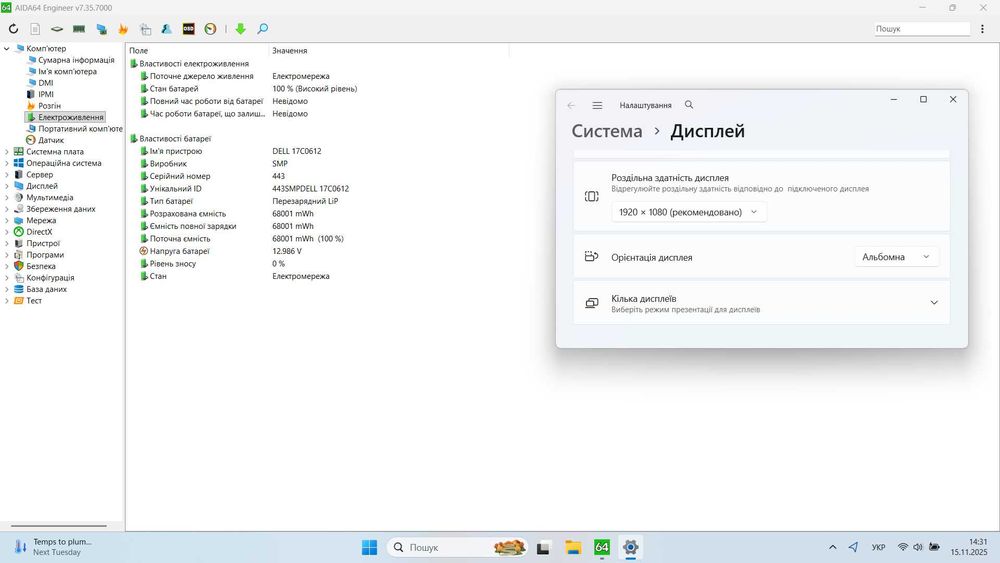
Task: Select DirectX in the tree
Action: (39, 232)
